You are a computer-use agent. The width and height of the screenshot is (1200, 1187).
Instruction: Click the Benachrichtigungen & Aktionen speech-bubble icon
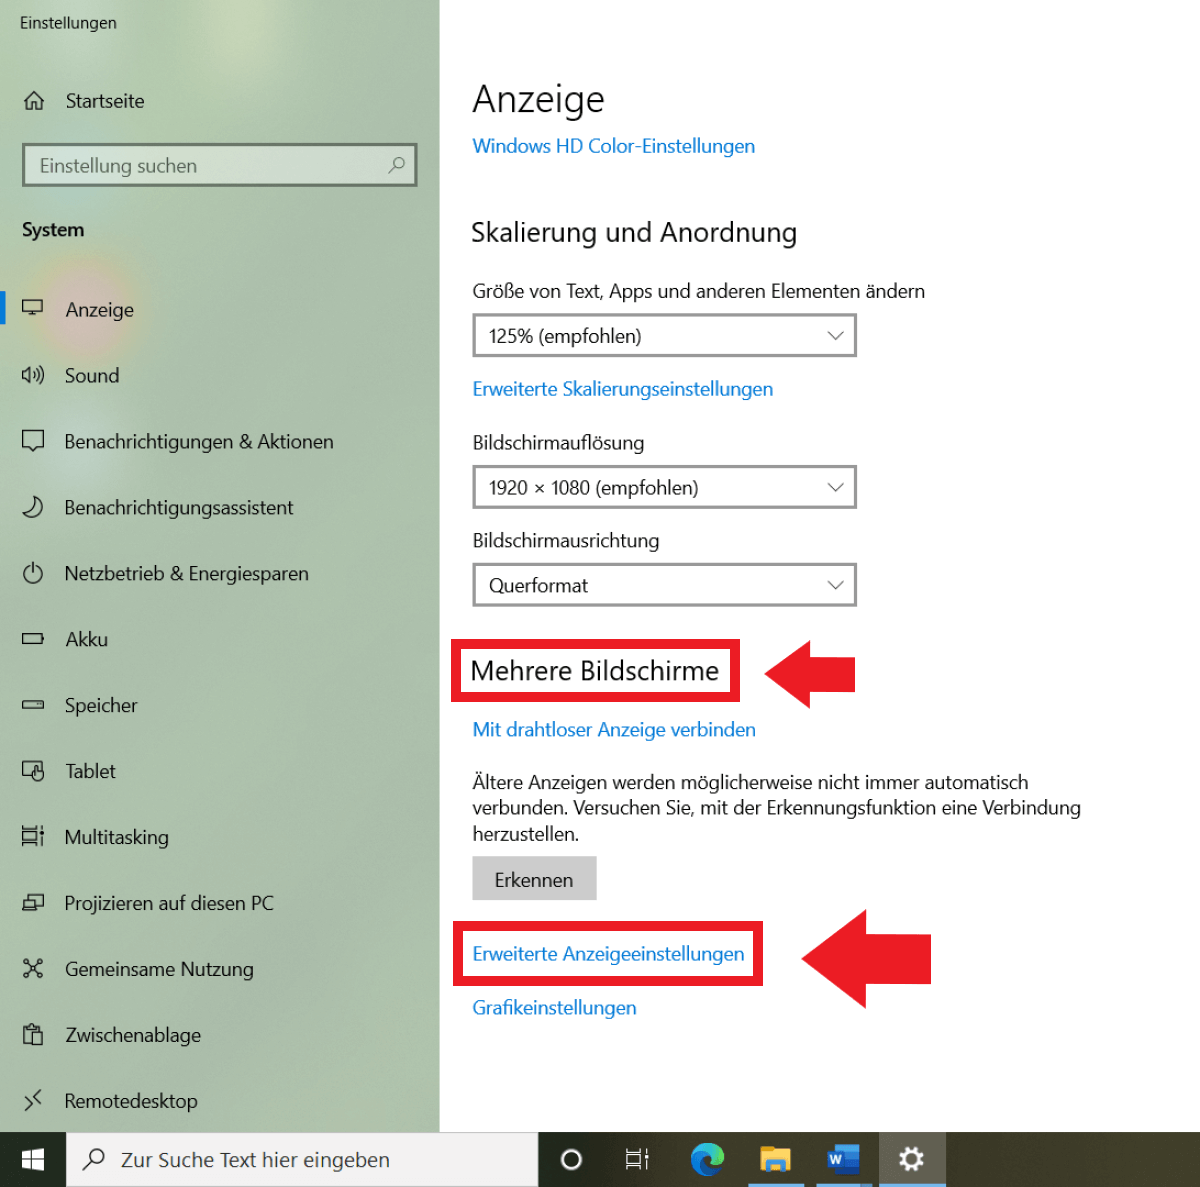[x=33, y=441]
